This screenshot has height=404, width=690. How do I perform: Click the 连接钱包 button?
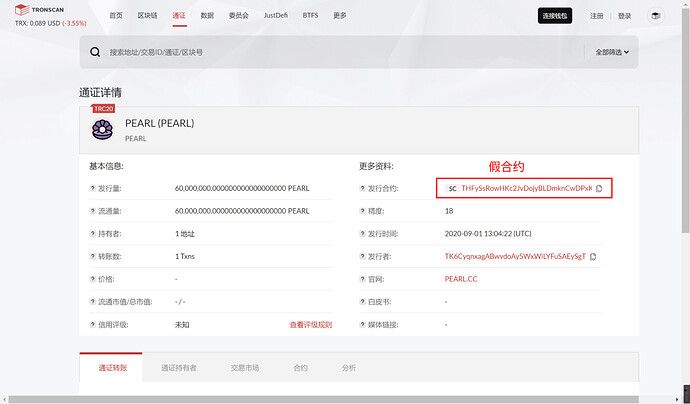pyautogui.click(x=555, y=16)
